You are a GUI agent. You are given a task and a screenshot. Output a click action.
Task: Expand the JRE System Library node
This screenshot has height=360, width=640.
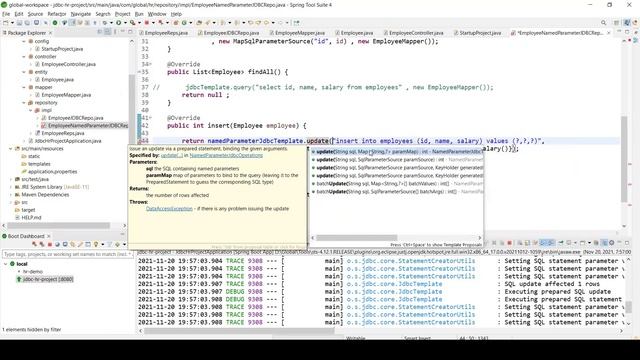[11, 187]
